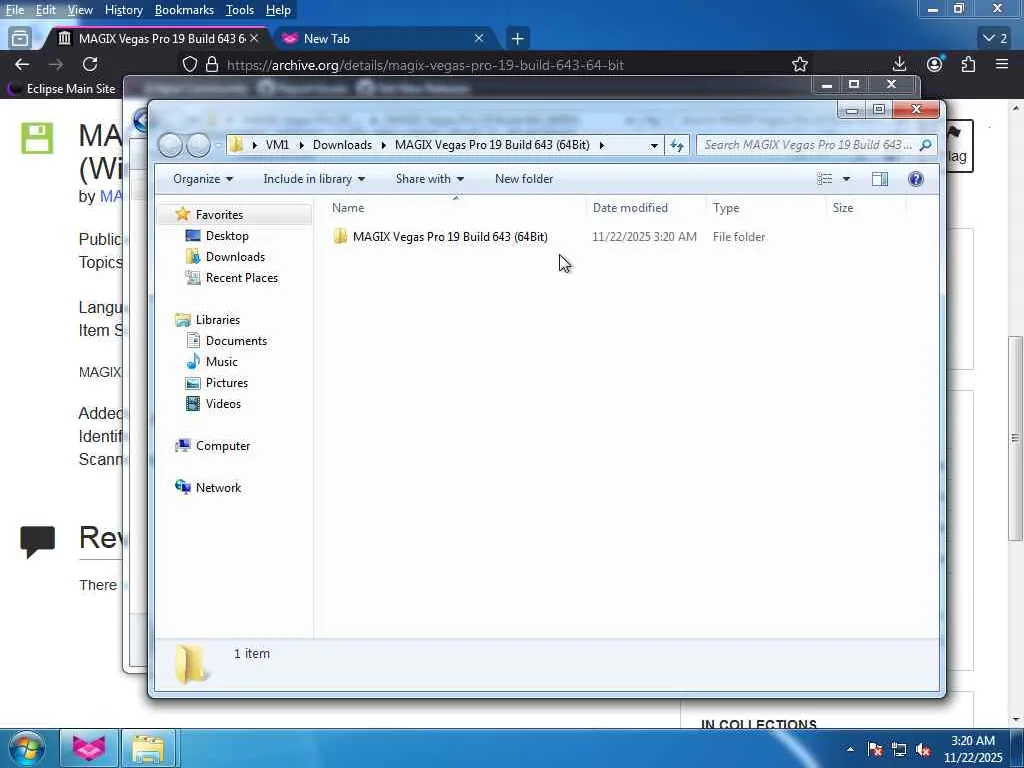Viewport: 1024px width, 768px height.
Task: Click the Explorer back navigation button
Action: [170, 145]
